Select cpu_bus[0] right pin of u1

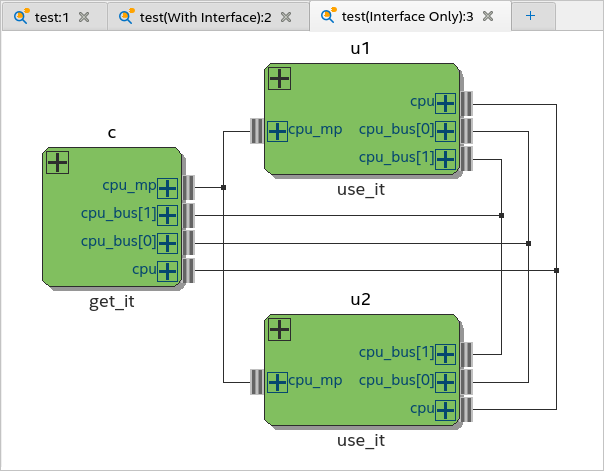point(466,131)
